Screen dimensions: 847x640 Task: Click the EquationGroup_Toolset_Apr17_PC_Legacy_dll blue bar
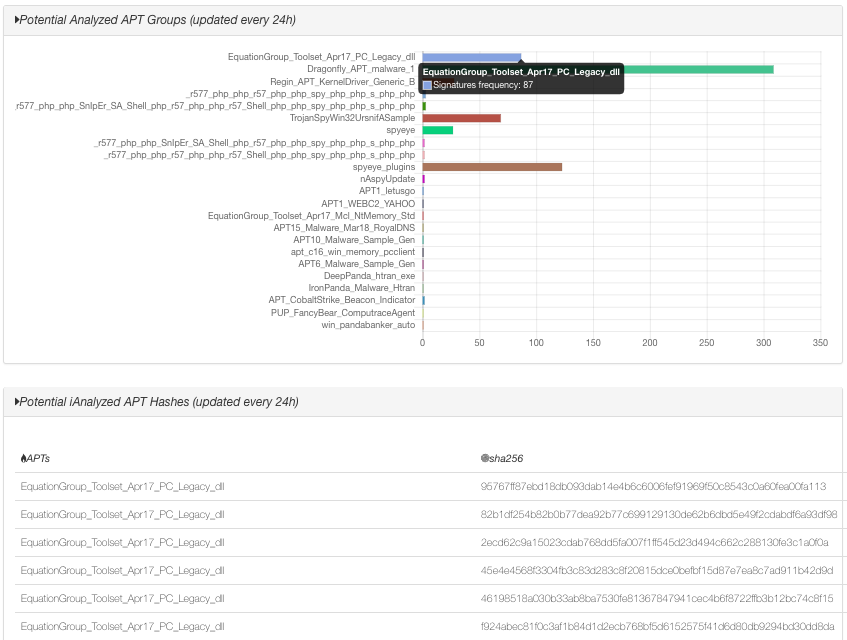coord(471,57)
